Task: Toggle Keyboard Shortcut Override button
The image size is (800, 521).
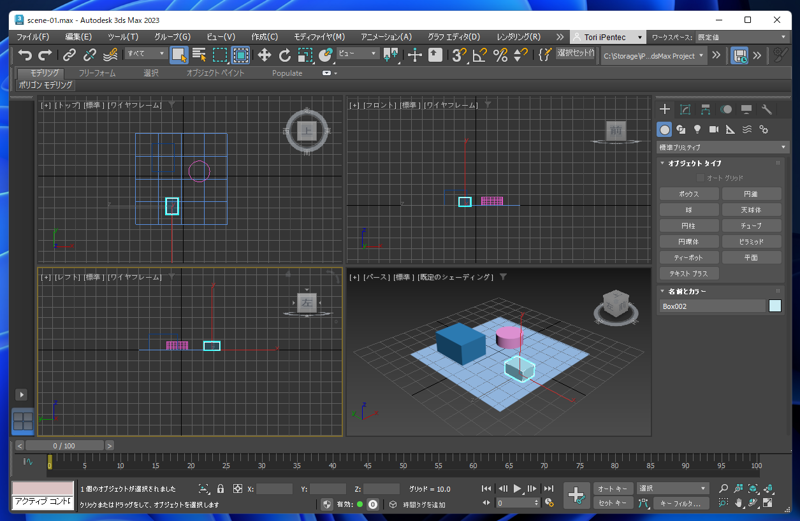Action: 435,55
